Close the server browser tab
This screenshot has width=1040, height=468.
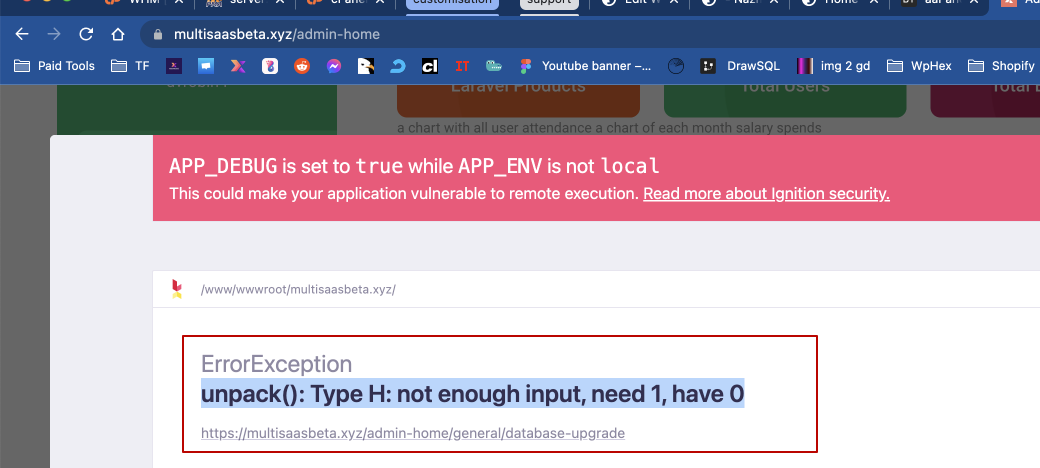click(x=280, y=3)
